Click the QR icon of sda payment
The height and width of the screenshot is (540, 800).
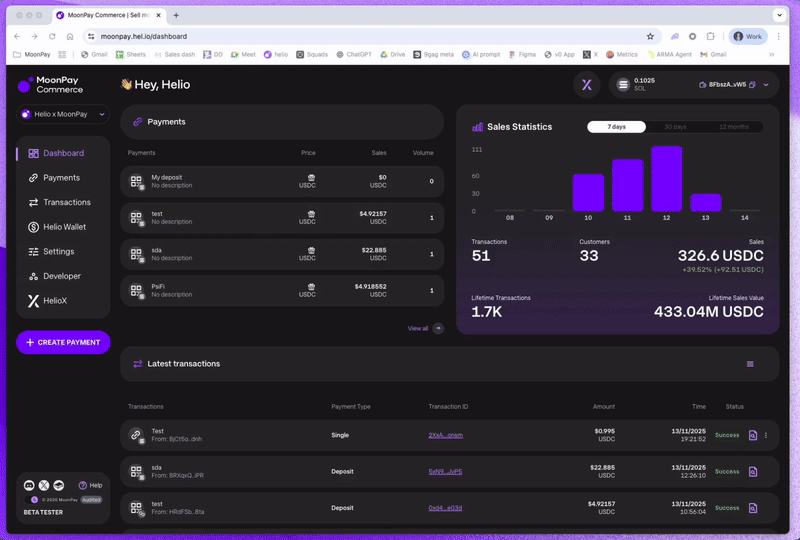(x=137, y=254)
